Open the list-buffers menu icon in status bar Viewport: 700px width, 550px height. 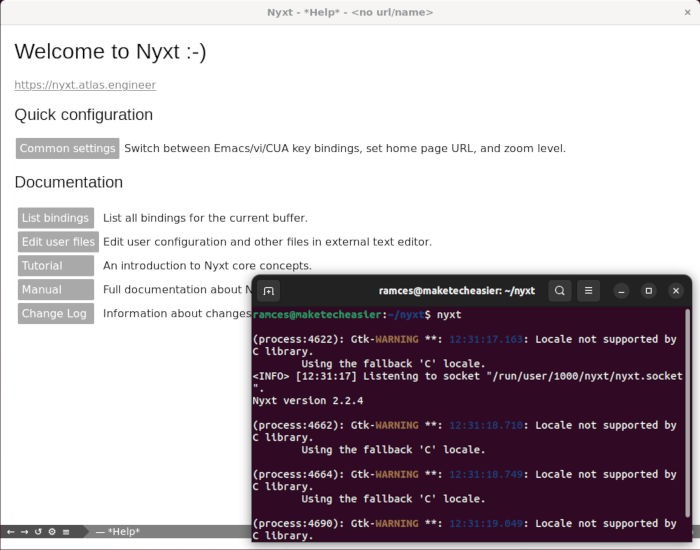[66, 532]
